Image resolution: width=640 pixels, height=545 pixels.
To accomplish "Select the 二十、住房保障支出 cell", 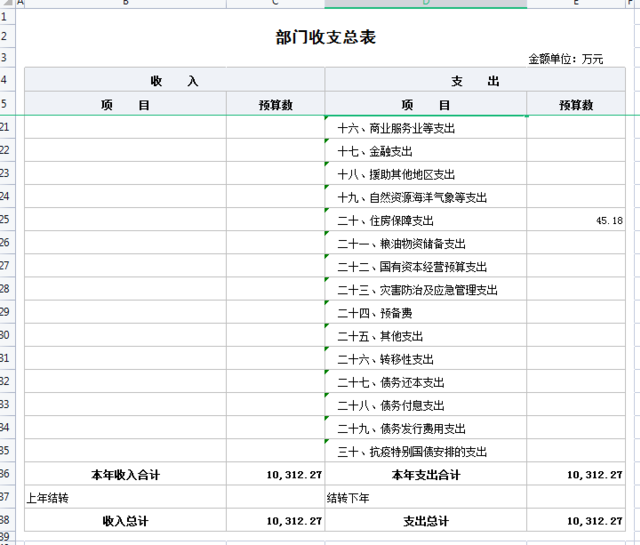I will (426, 220).
